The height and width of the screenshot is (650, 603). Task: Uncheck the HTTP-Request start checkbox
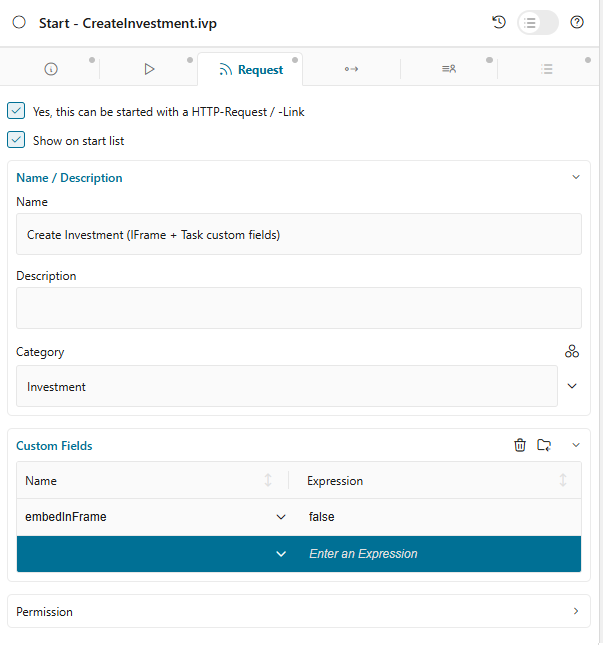tap(16, 111)
